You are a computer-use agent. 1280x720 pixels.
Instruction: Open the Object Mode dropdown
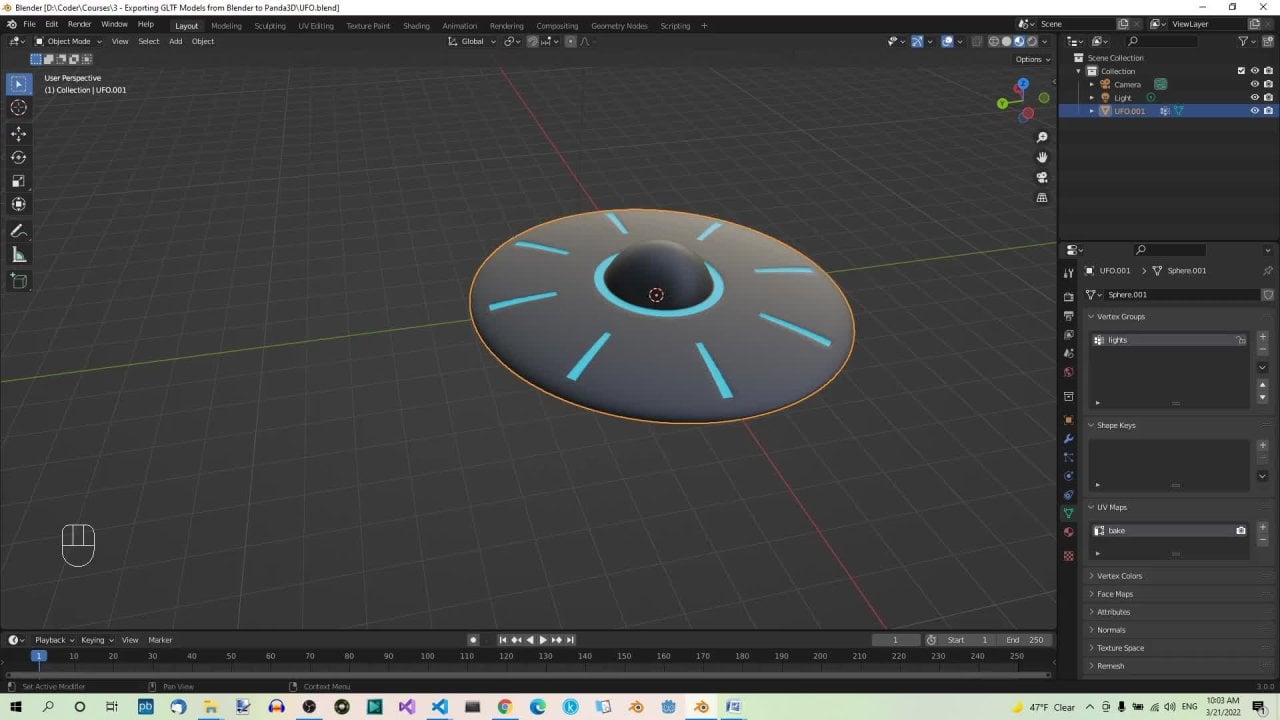(68, 41)
